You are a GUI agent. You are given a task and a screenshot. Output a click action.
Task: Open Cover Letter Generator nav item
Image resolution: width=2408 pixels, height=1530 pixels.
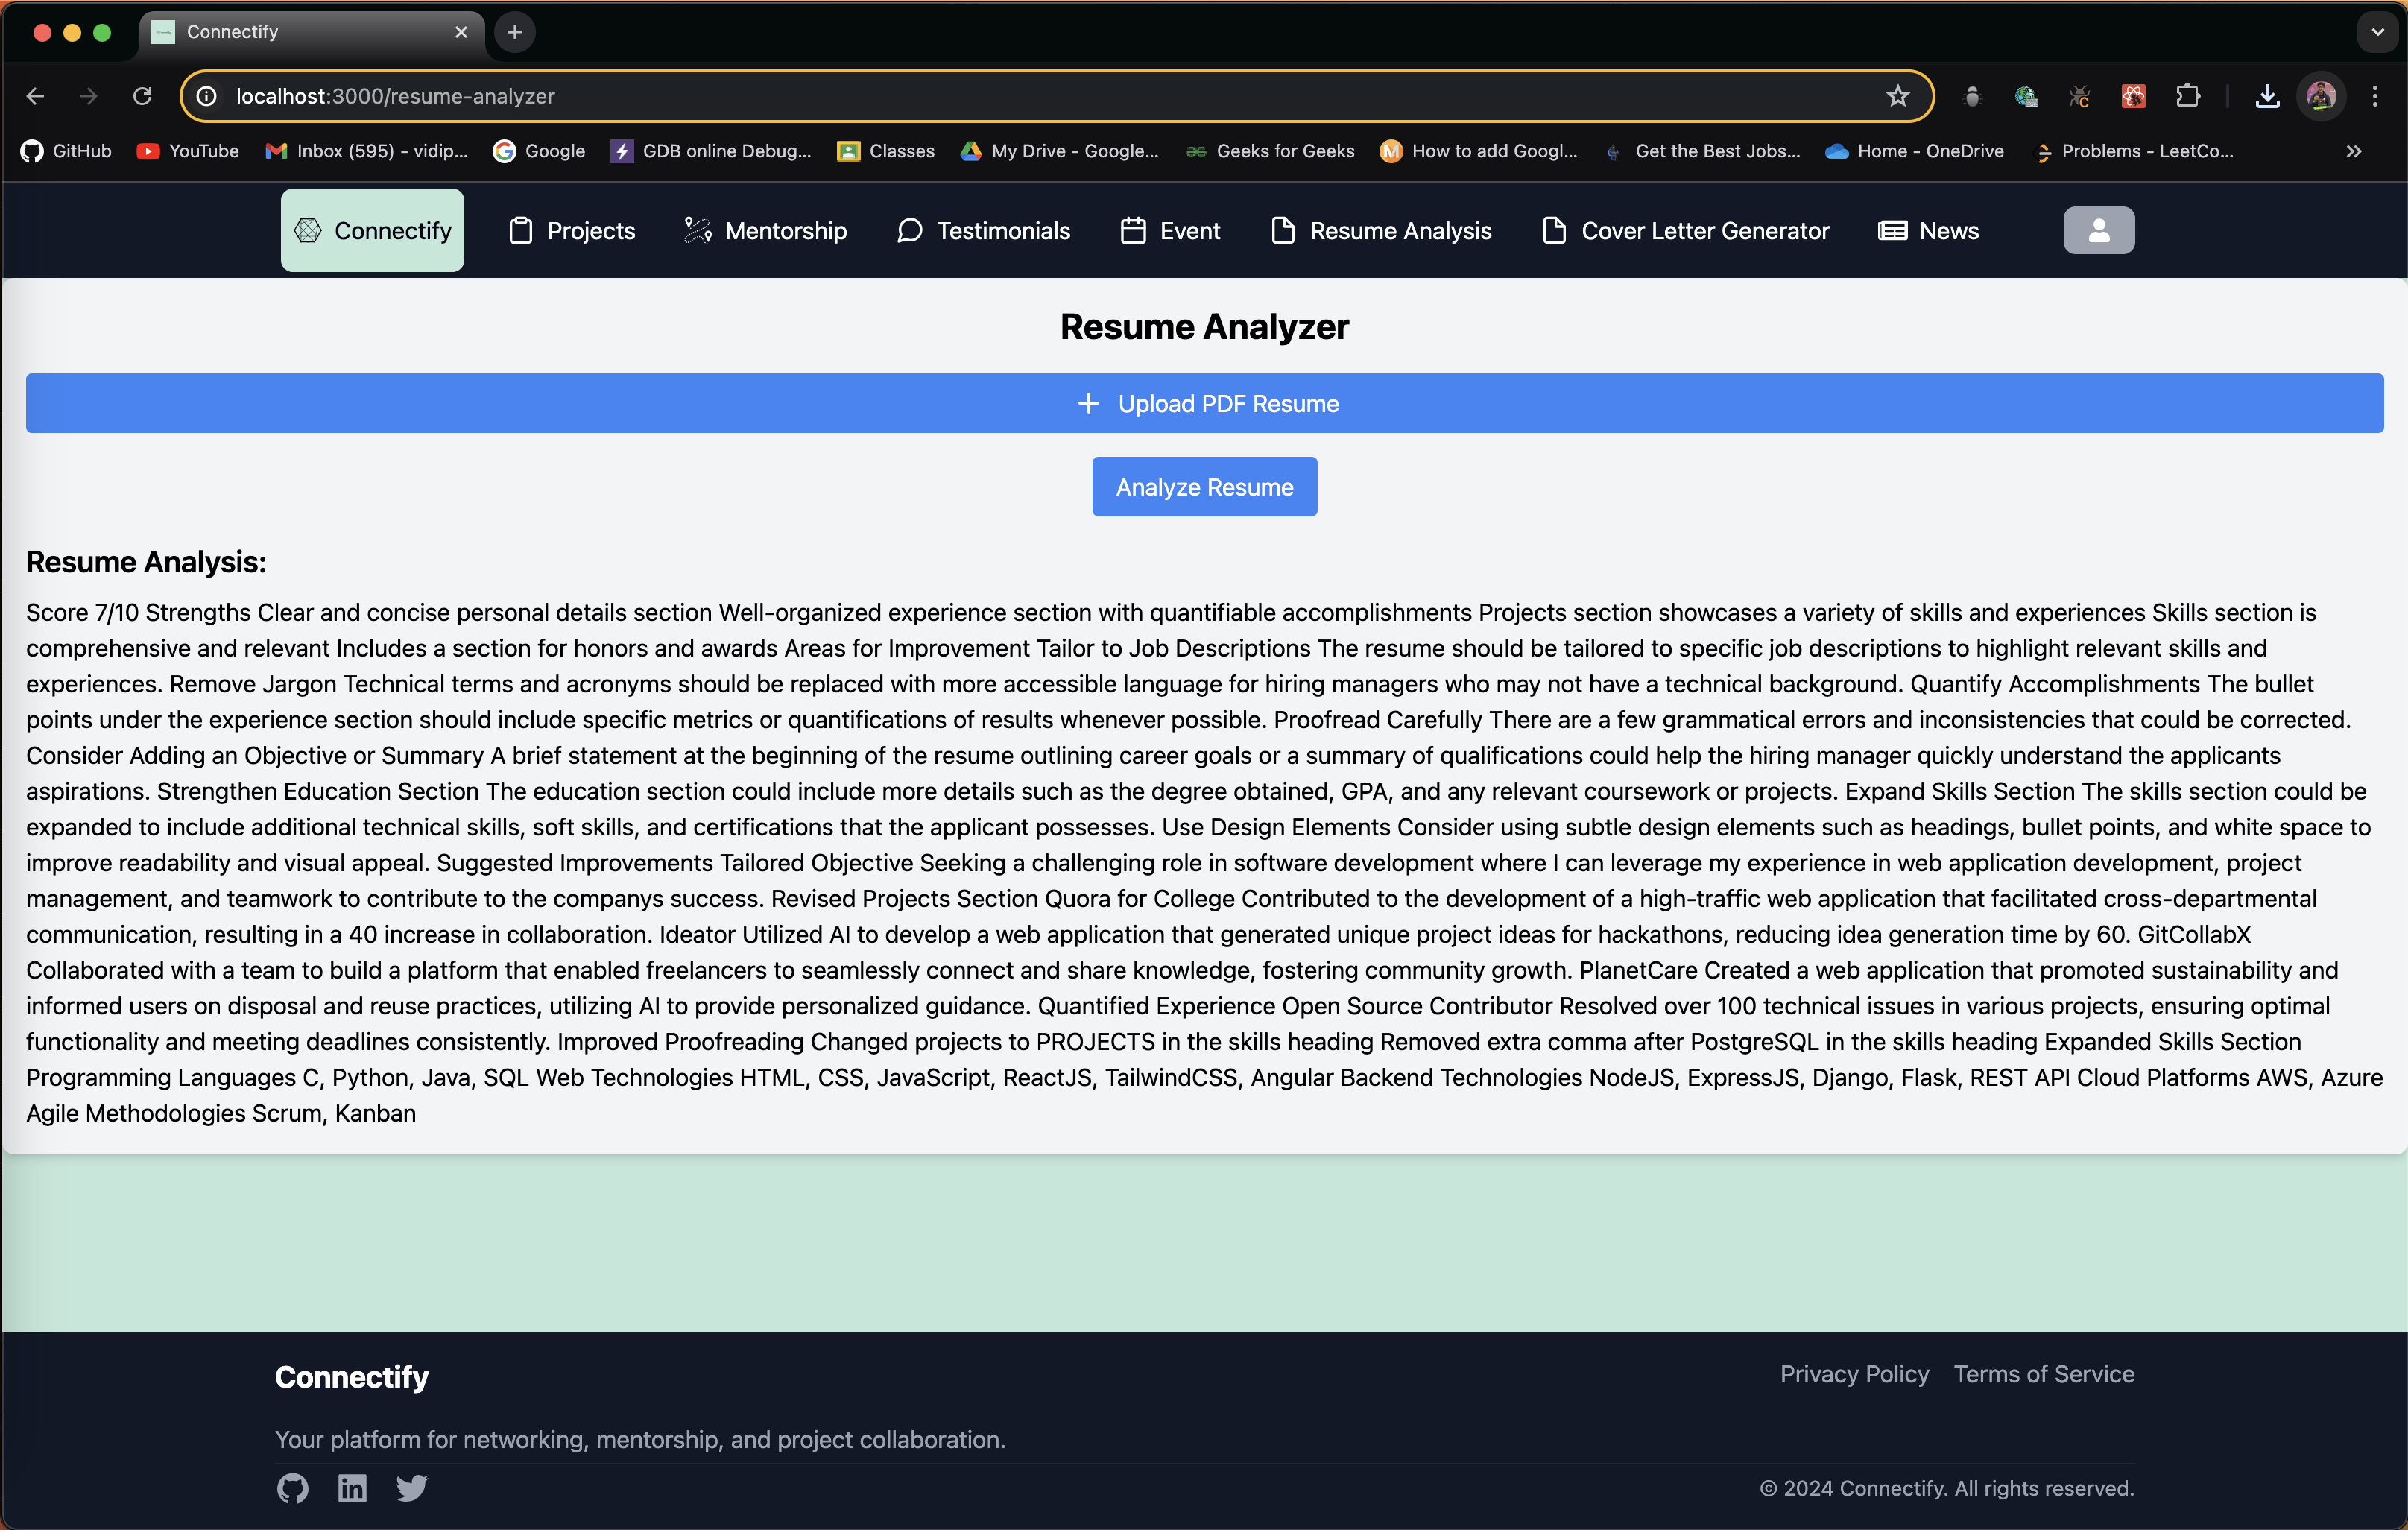pos(1686,231)
